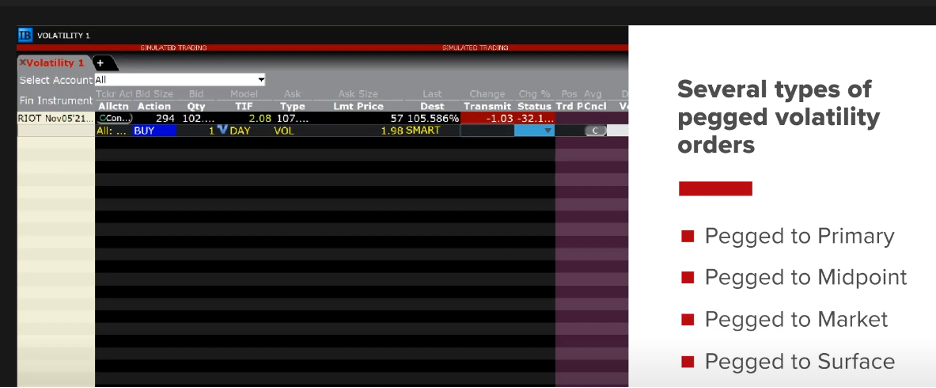Select the order quantity 1 cell
Viewport: 936px width, 388px height.
(x=211, y=130)
